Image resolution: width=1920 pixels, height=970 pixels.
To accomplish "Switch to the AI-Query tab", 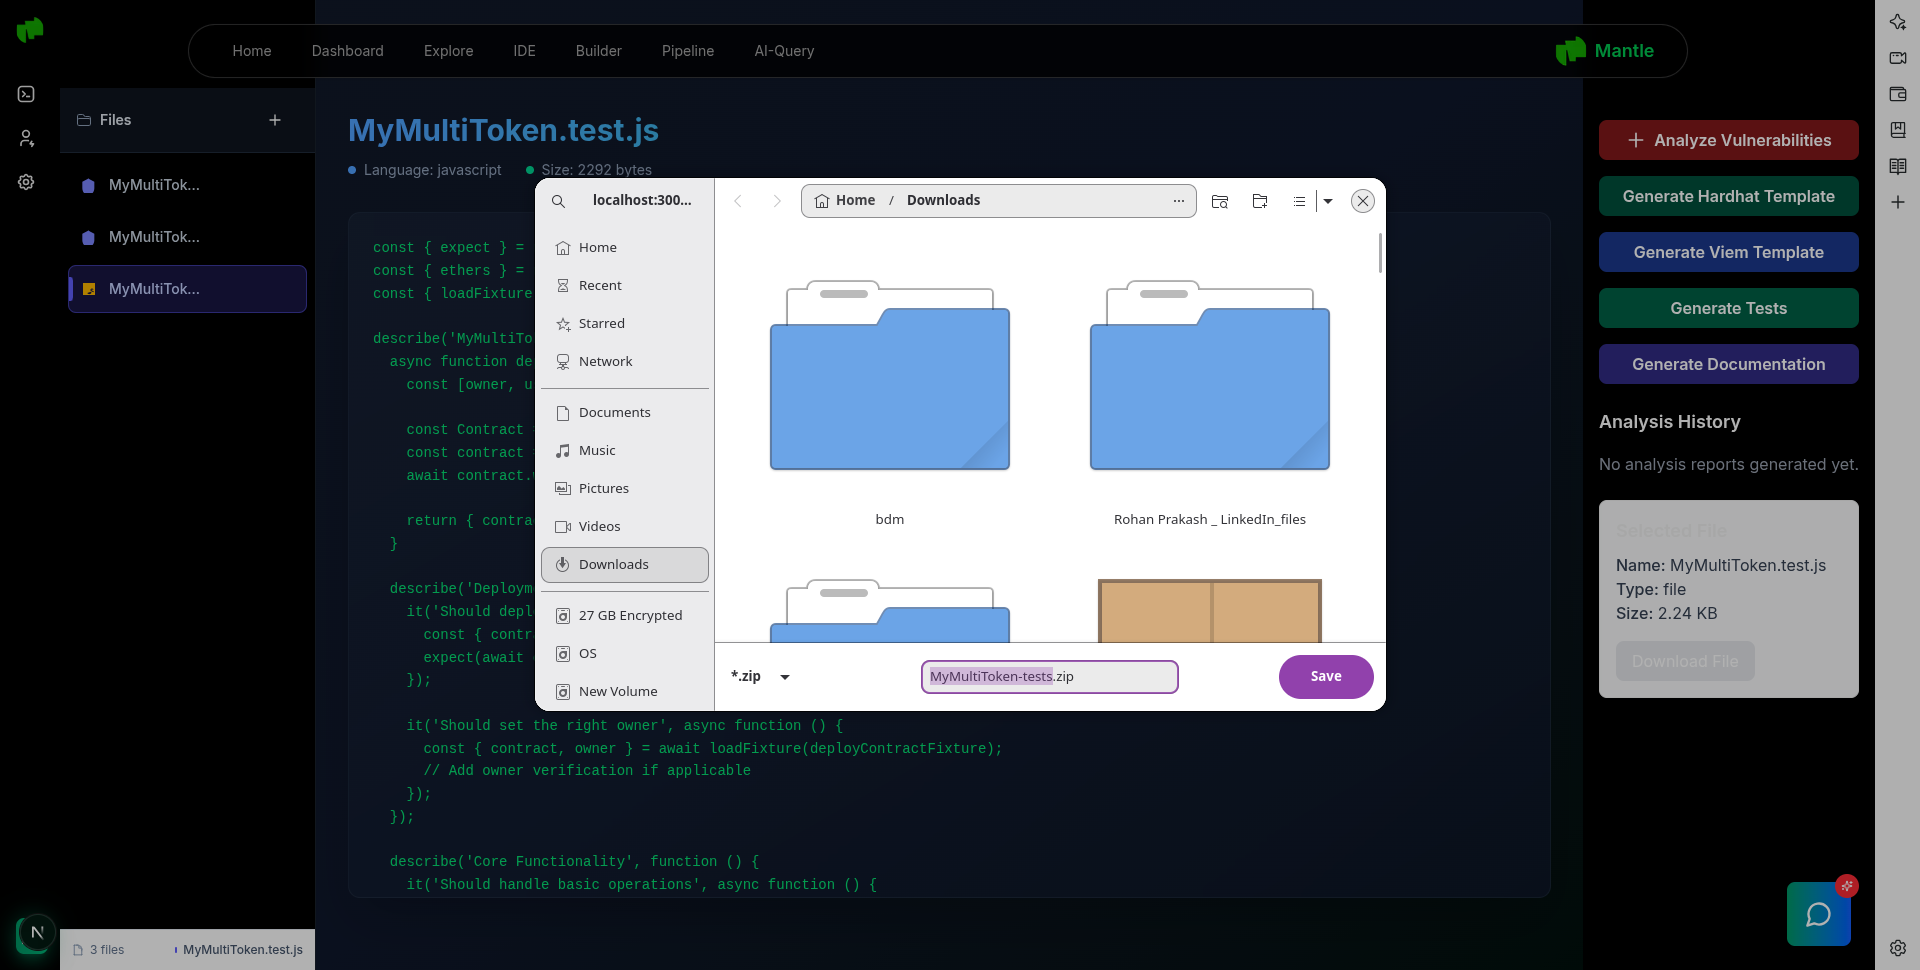I will point(784,51).
